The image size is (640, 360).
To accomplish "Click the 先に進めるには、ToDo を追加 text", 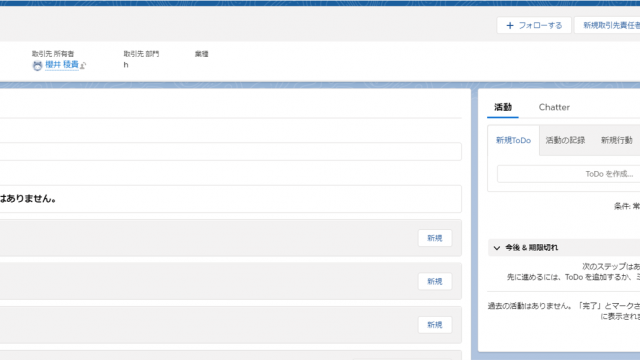I will (x=573, y=277).
